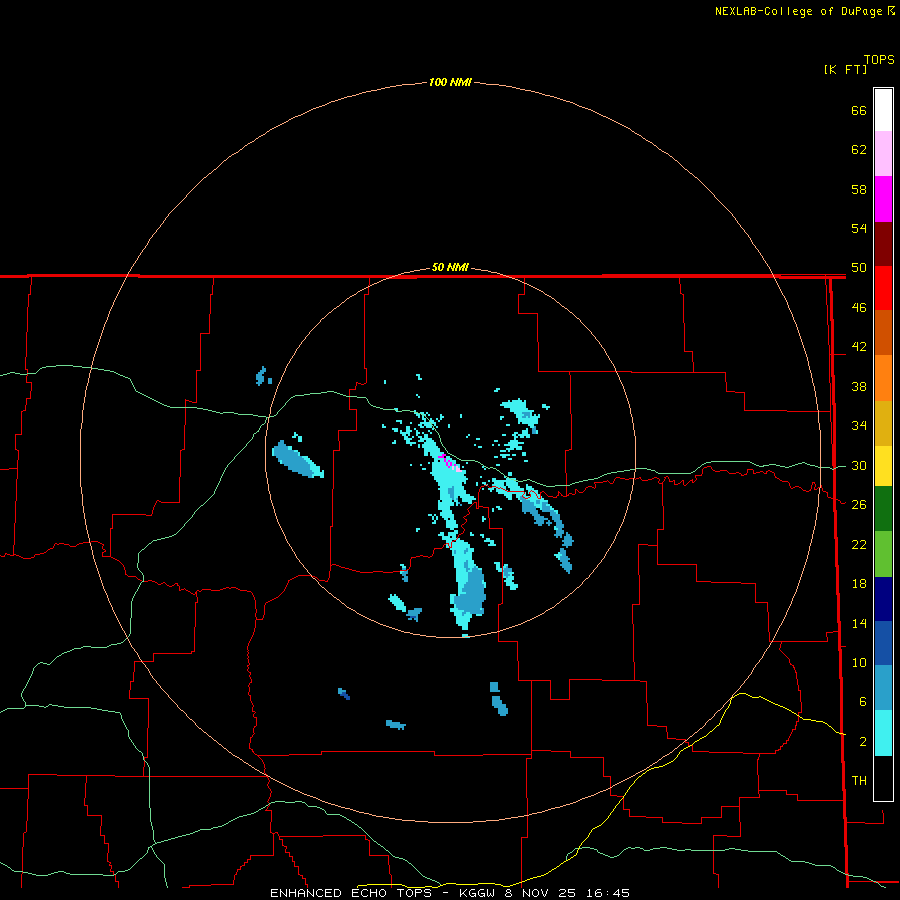Click the elongated blue echo west of center
This screenshot has height=900, width=900.
tap(297, 459)
